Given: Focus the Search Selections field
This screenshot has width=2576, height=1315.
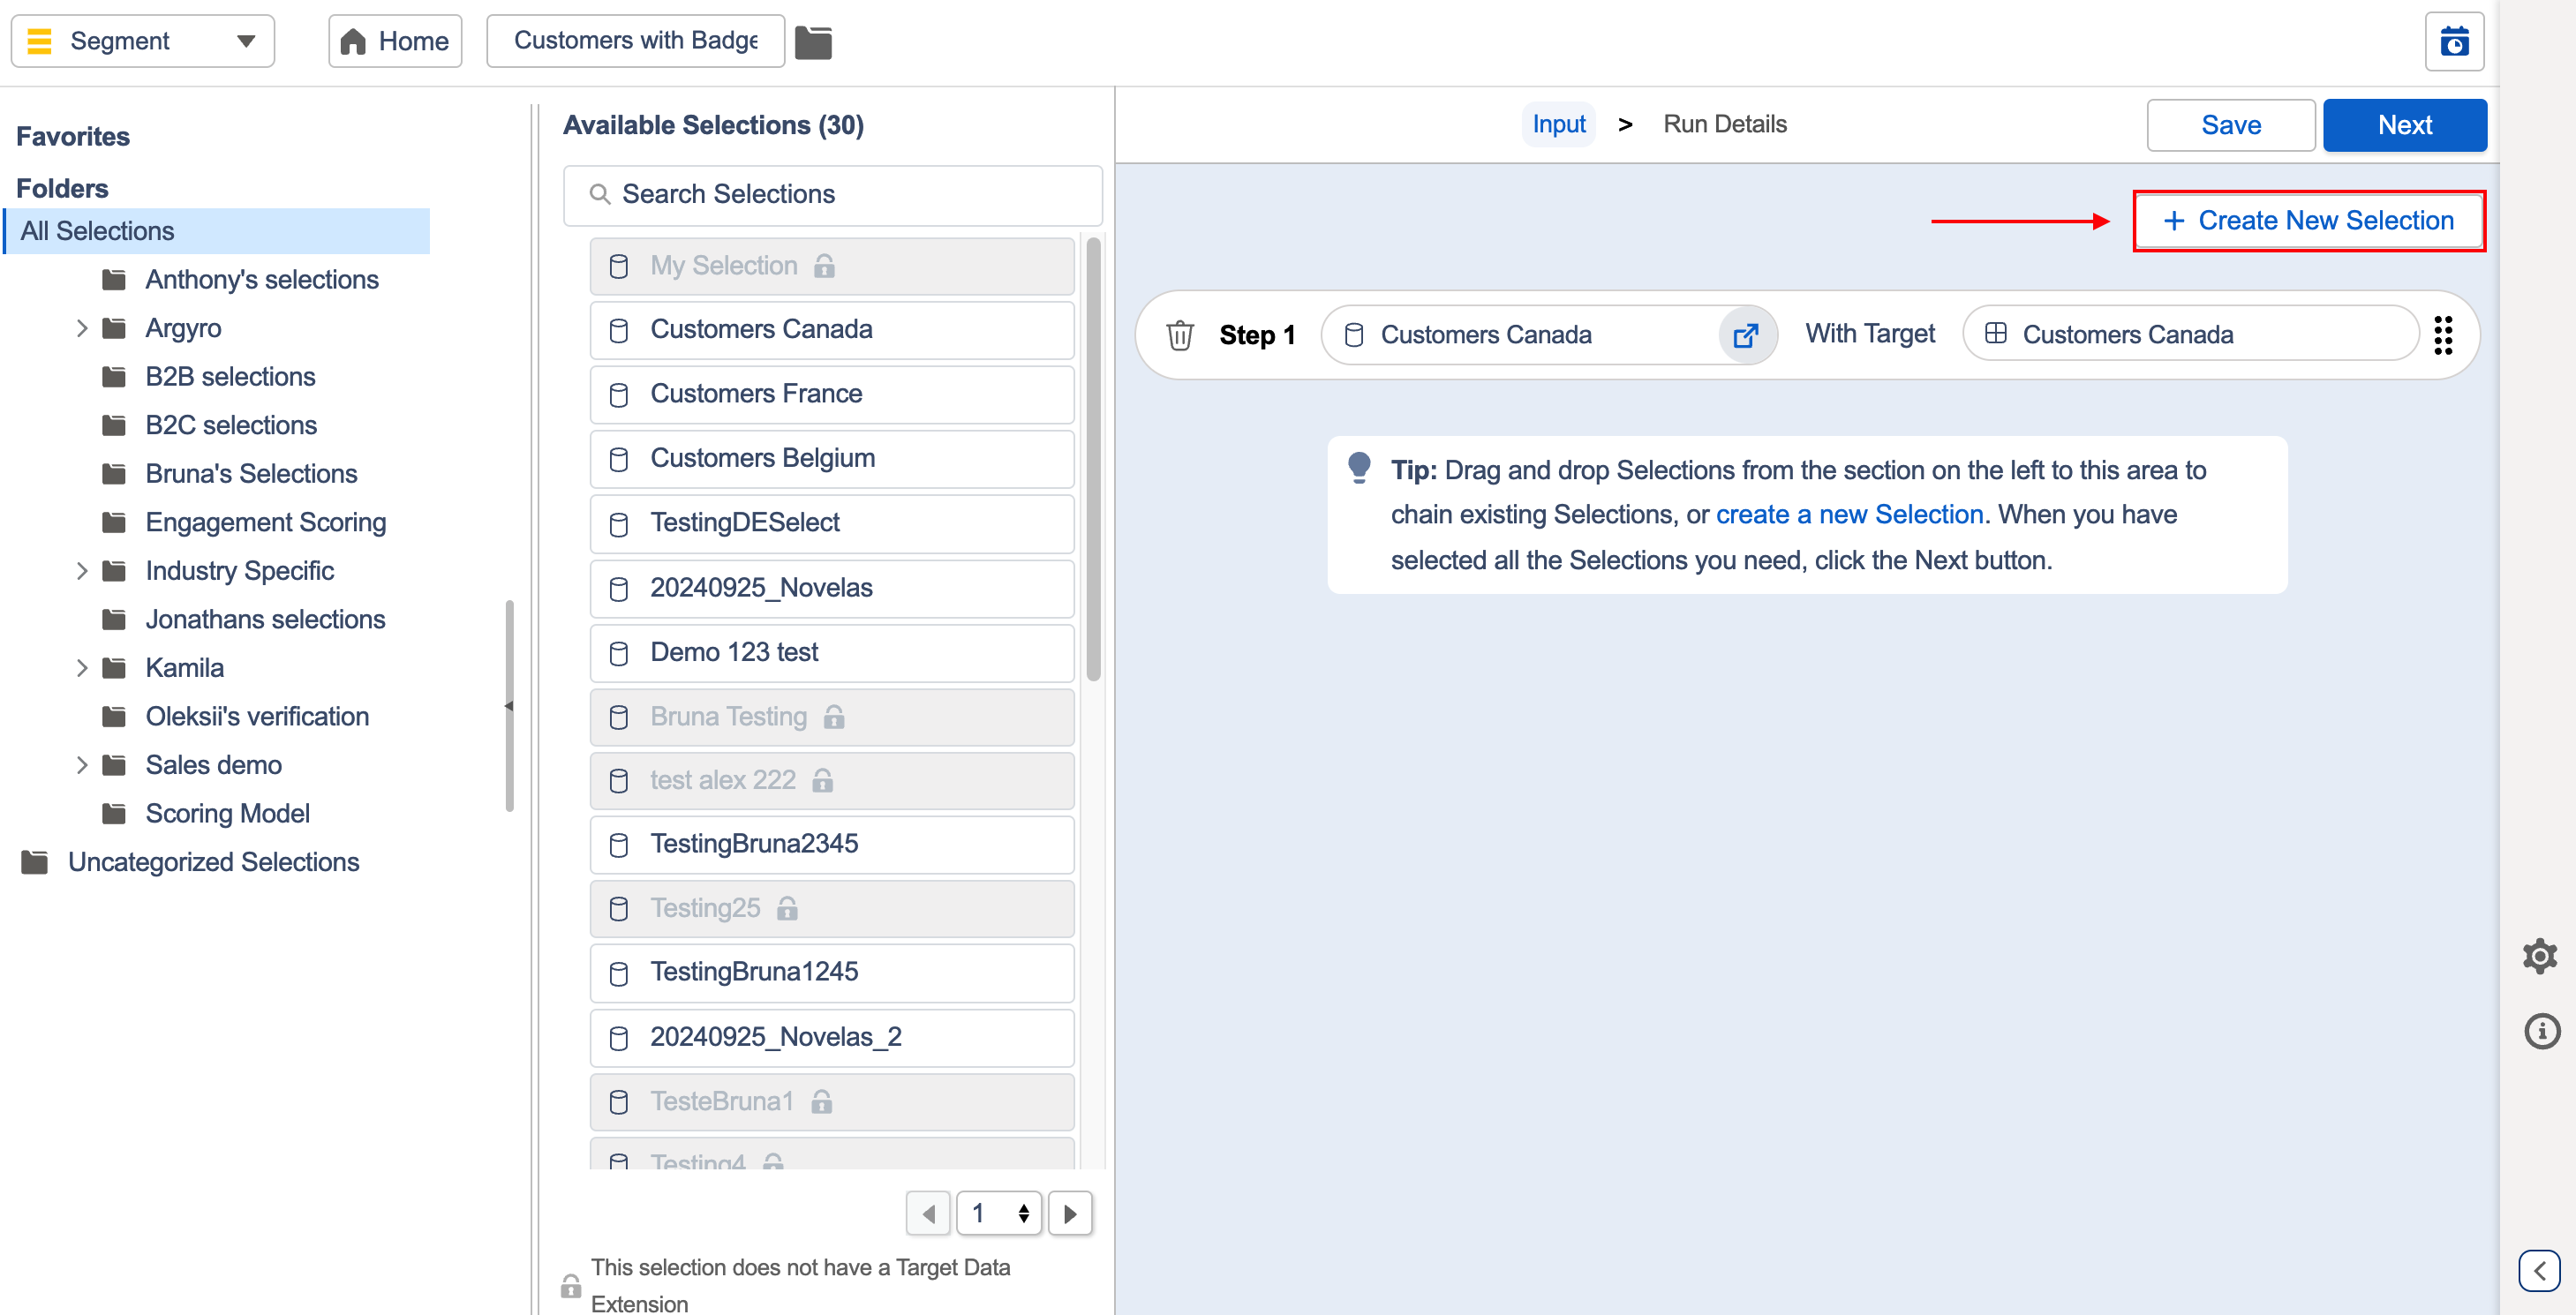Looking at the screenshot, I should click(x=833, y=194).
